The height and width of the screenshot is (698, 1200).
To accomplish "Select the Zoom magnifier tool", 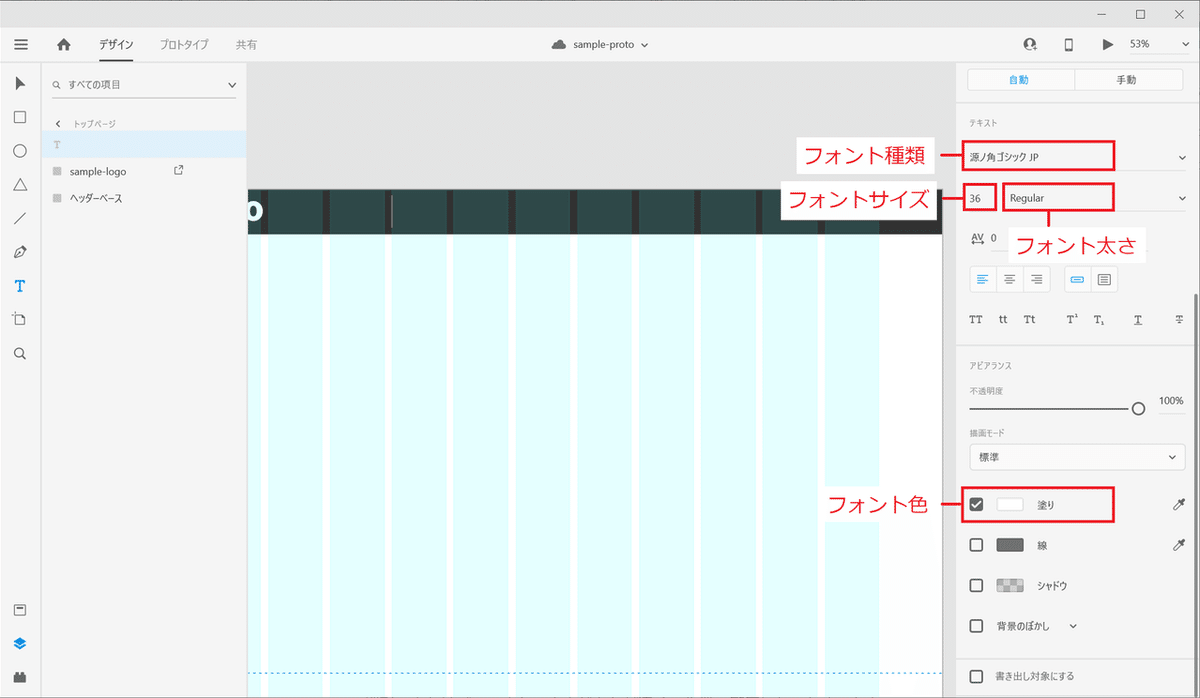I will [20, 354].
